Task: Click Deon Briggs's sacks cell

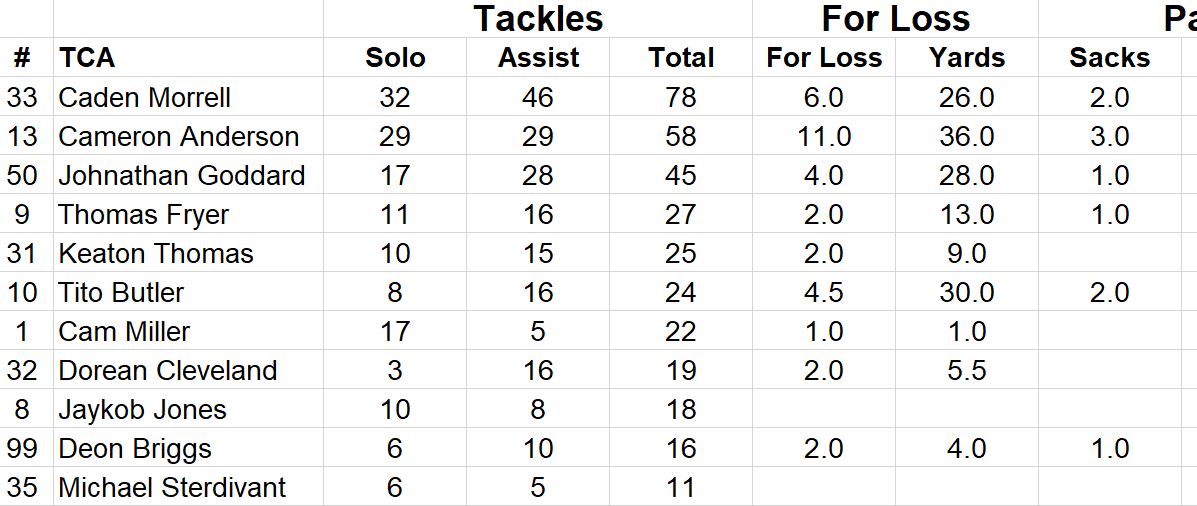Action: coord(1109,448)
